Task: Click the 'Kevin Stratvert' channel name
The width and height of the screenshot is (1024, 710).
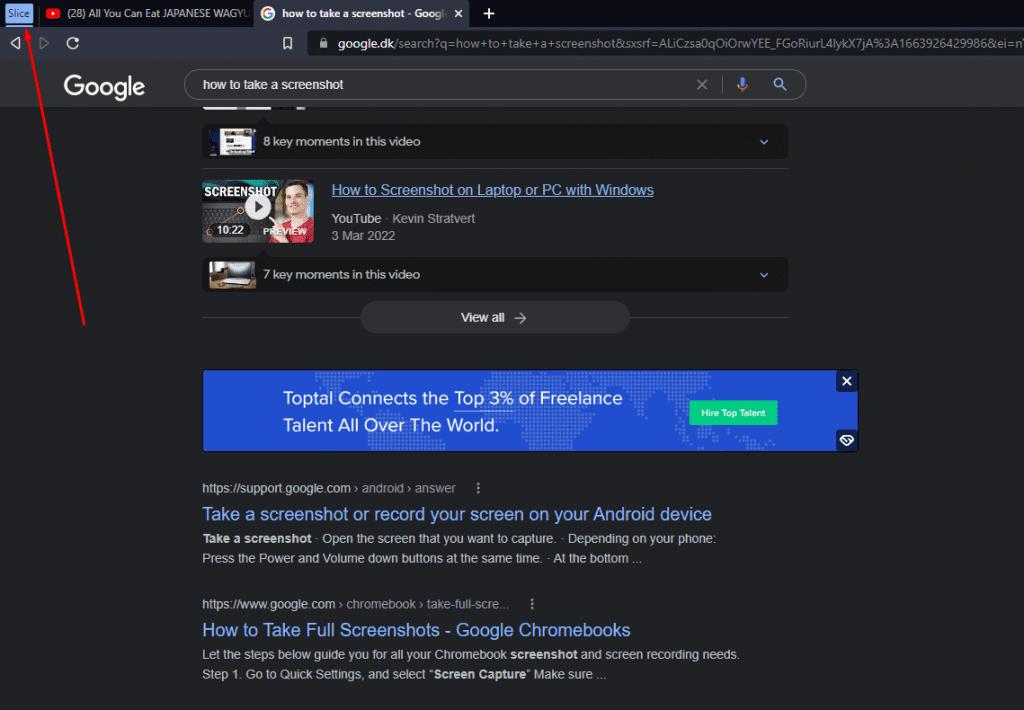Action: click(x=434, y=219)
